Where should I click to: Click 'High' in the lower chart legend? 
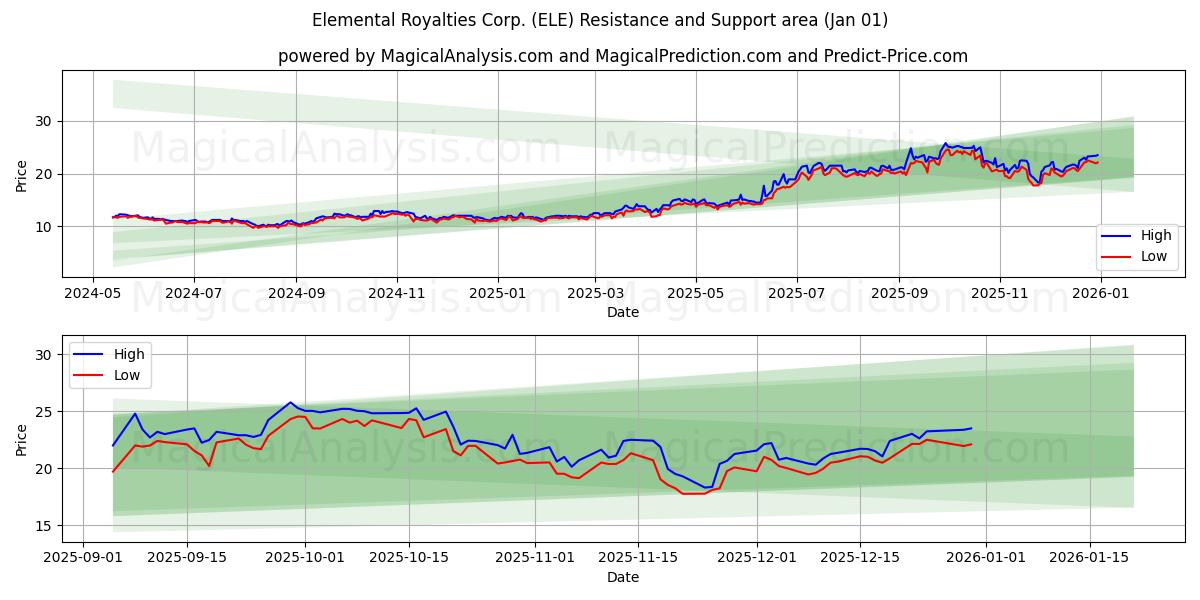click(129, 354)
